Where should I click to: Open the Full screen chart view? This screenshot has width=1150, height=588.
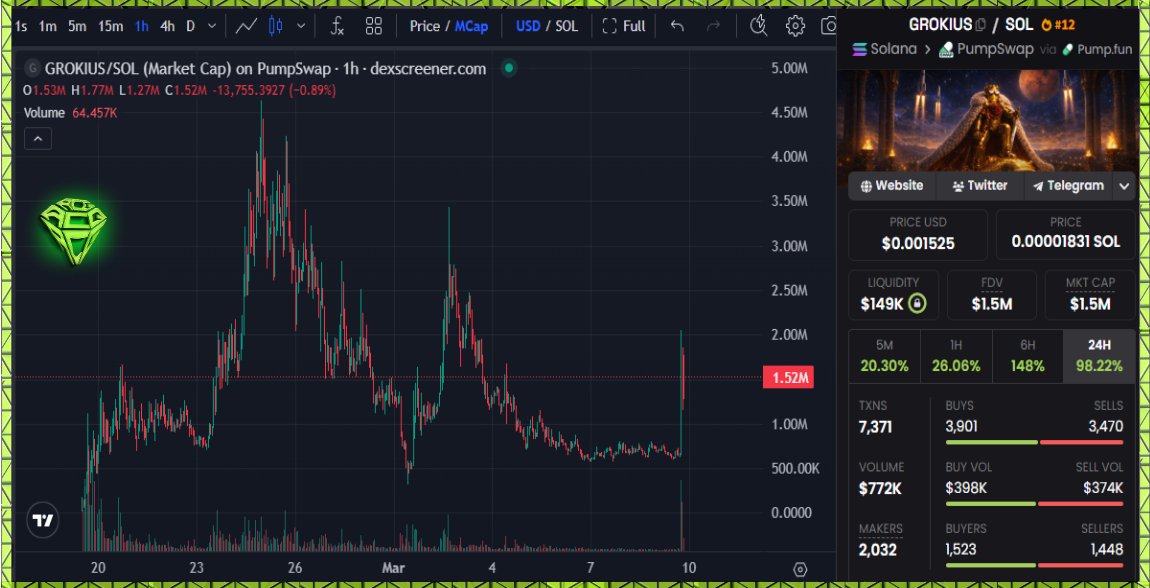click(x=624, y=26)
